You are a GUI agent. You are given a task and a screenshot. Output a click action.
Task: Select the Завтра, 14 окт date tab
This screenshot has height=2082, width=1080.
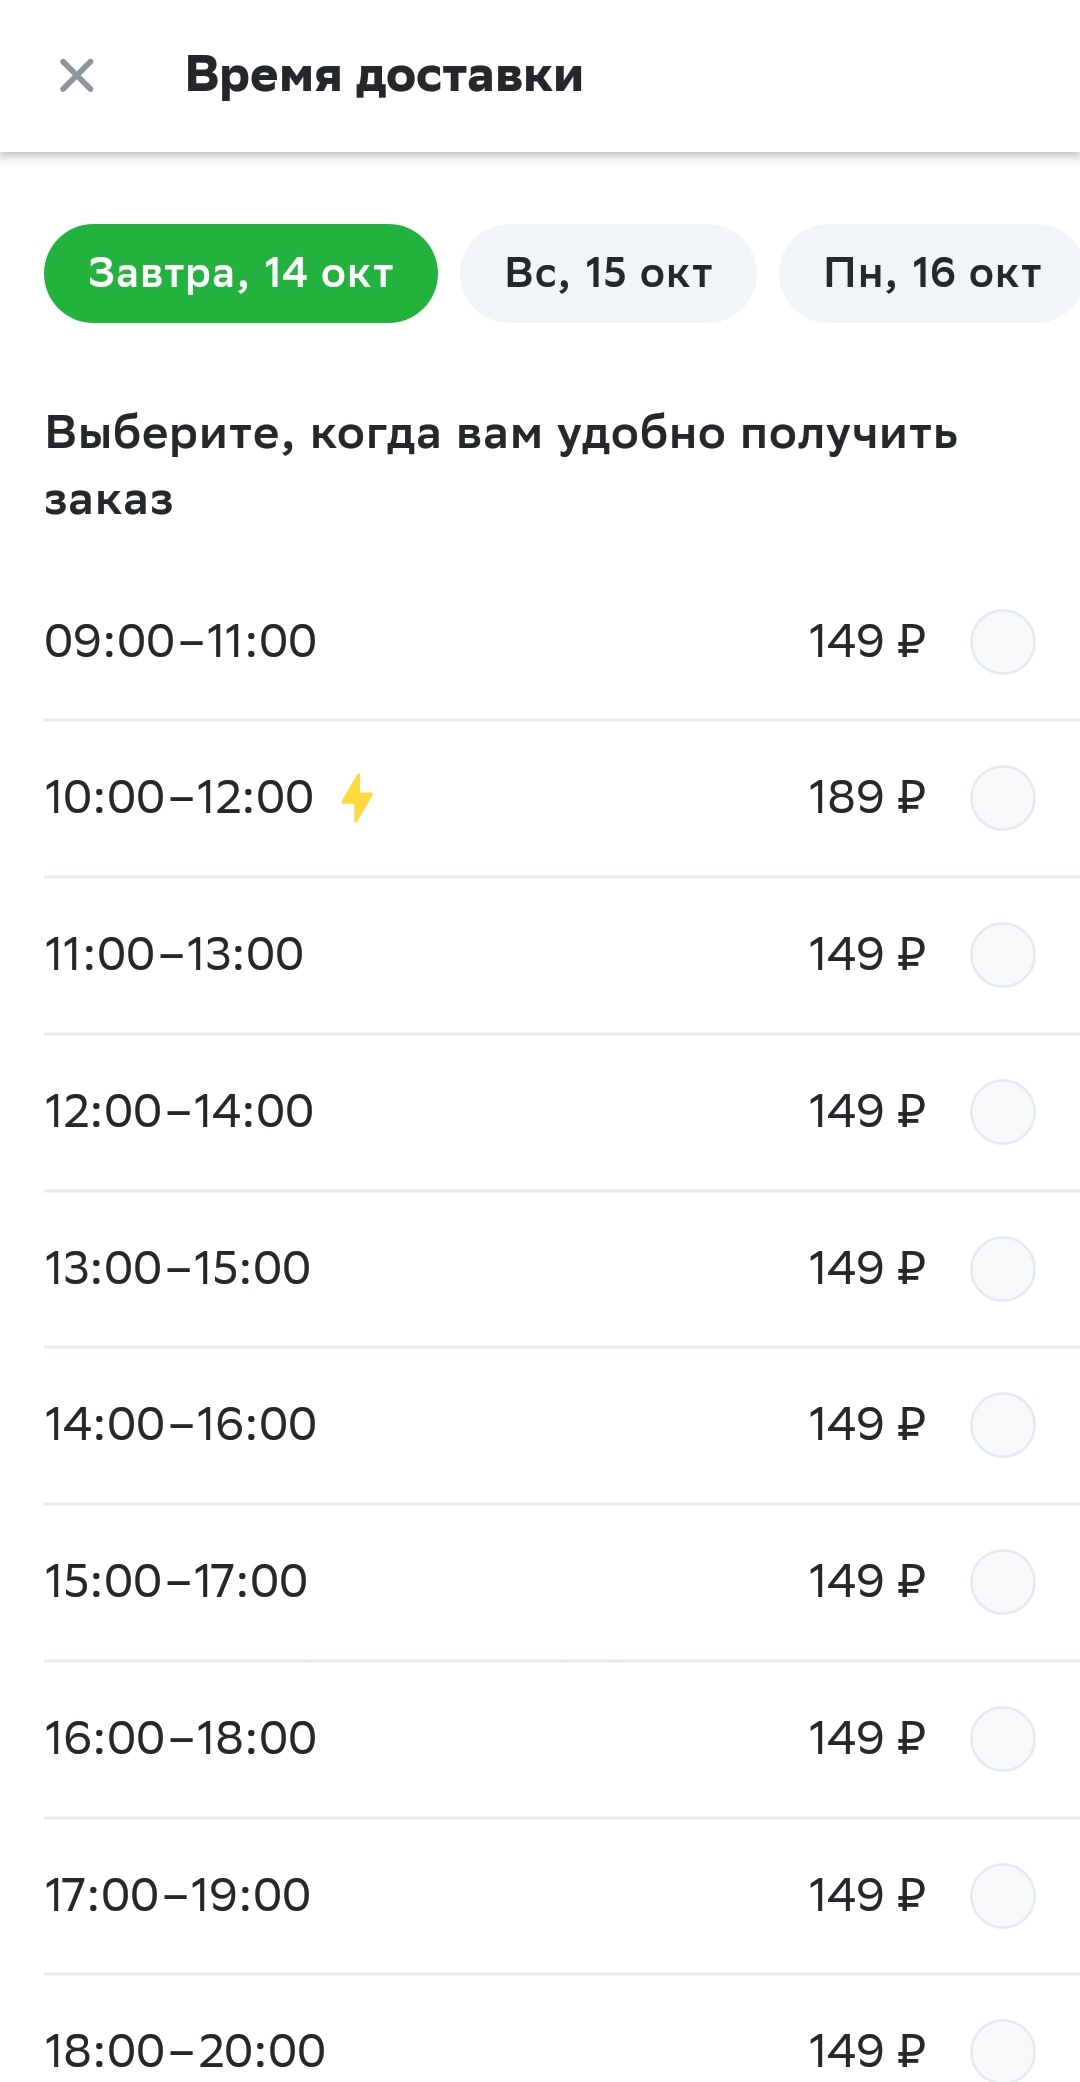click(241, 273)
